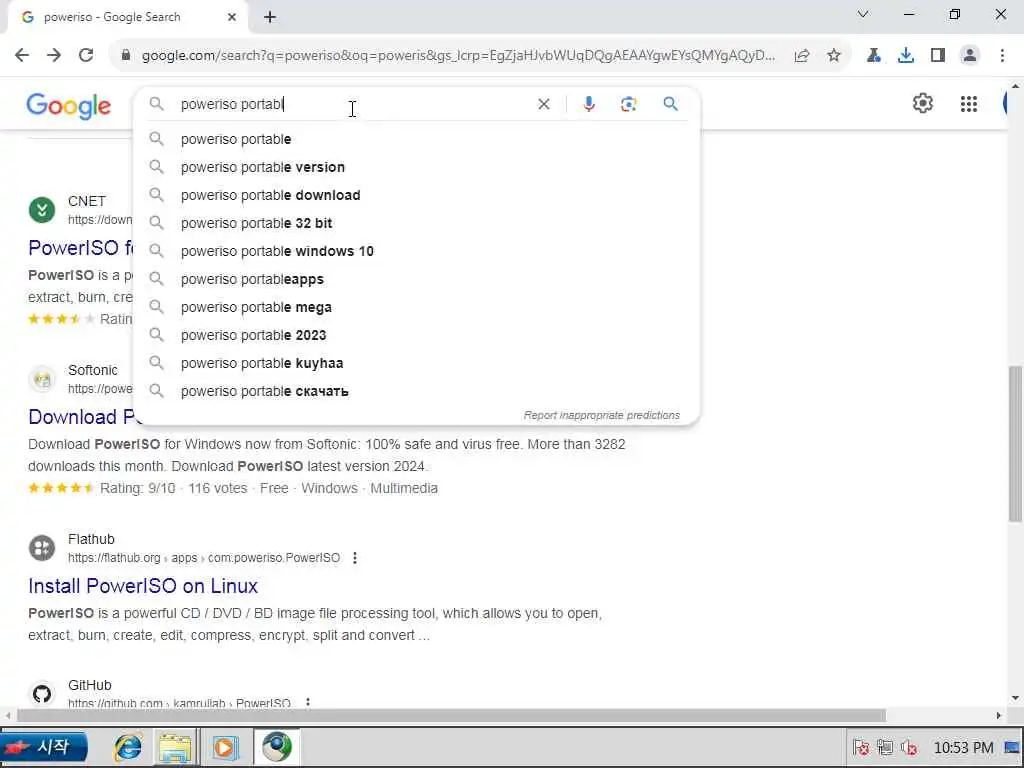1024x768 pixels.
Task: Open the Chrome Labs flask icon
Action: [x=874, y=56]
